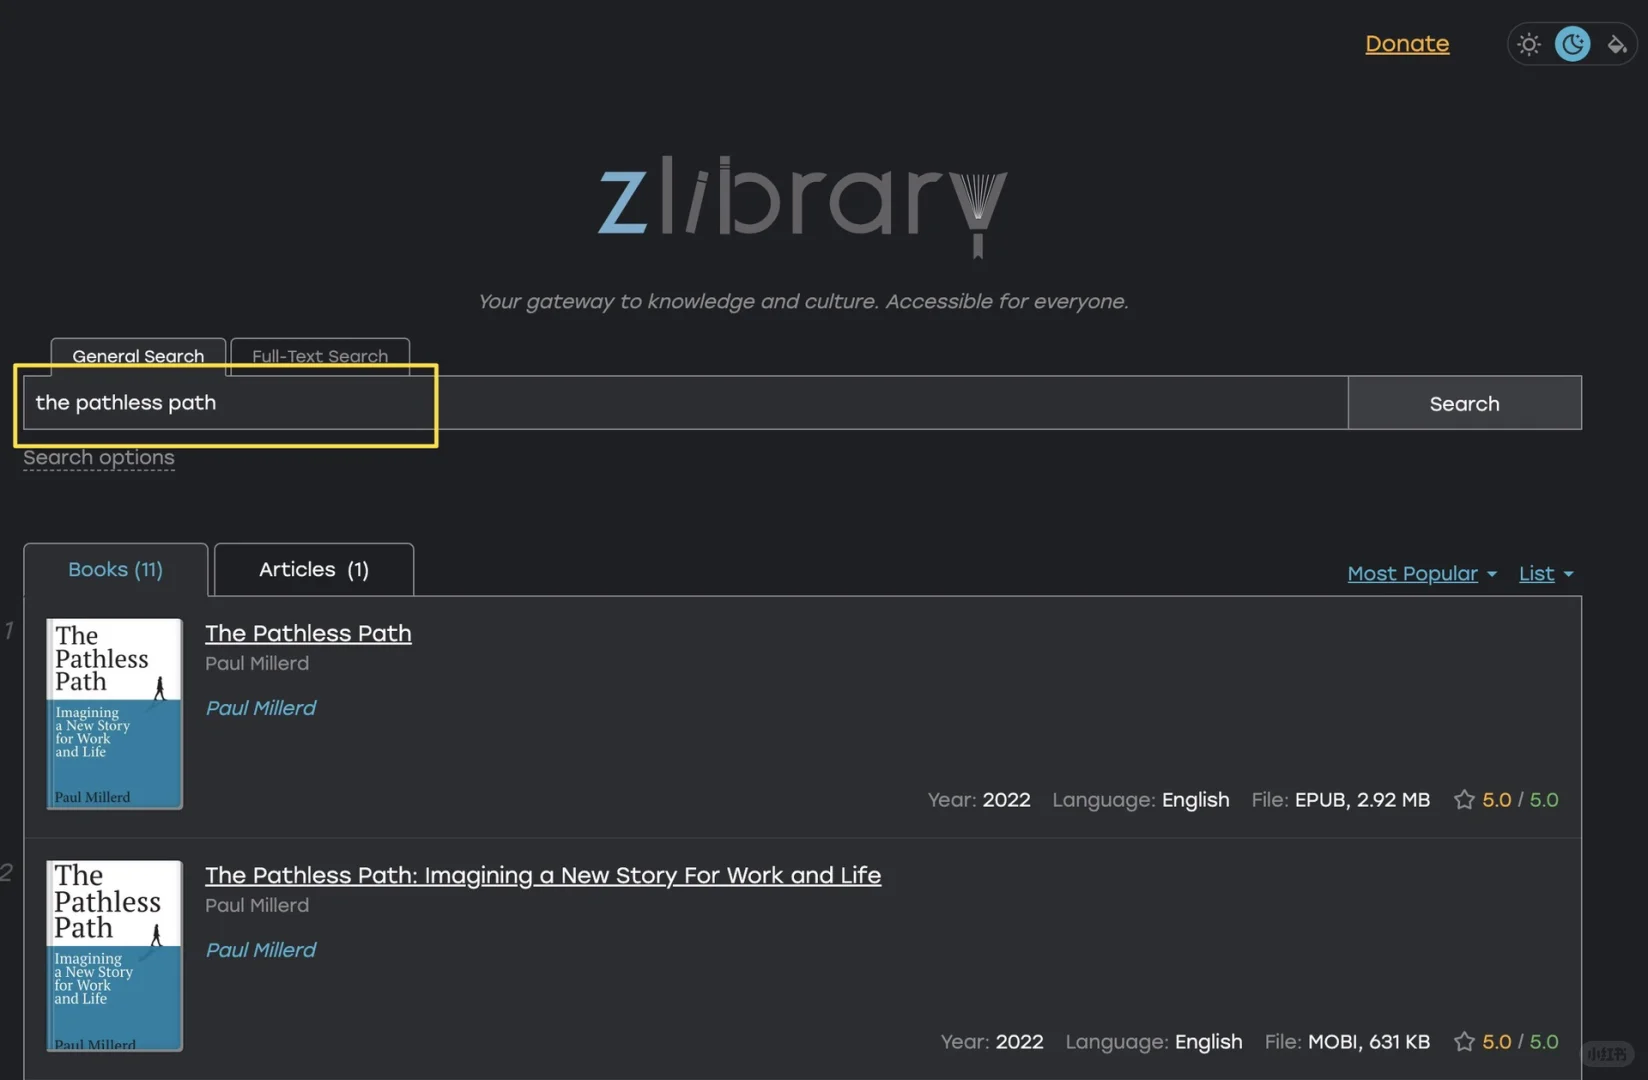Click the year 2022 on the MOBI result
Viewport: 1648px width, 1080px height.
pyautogui.click(x=1019, y=1042)
